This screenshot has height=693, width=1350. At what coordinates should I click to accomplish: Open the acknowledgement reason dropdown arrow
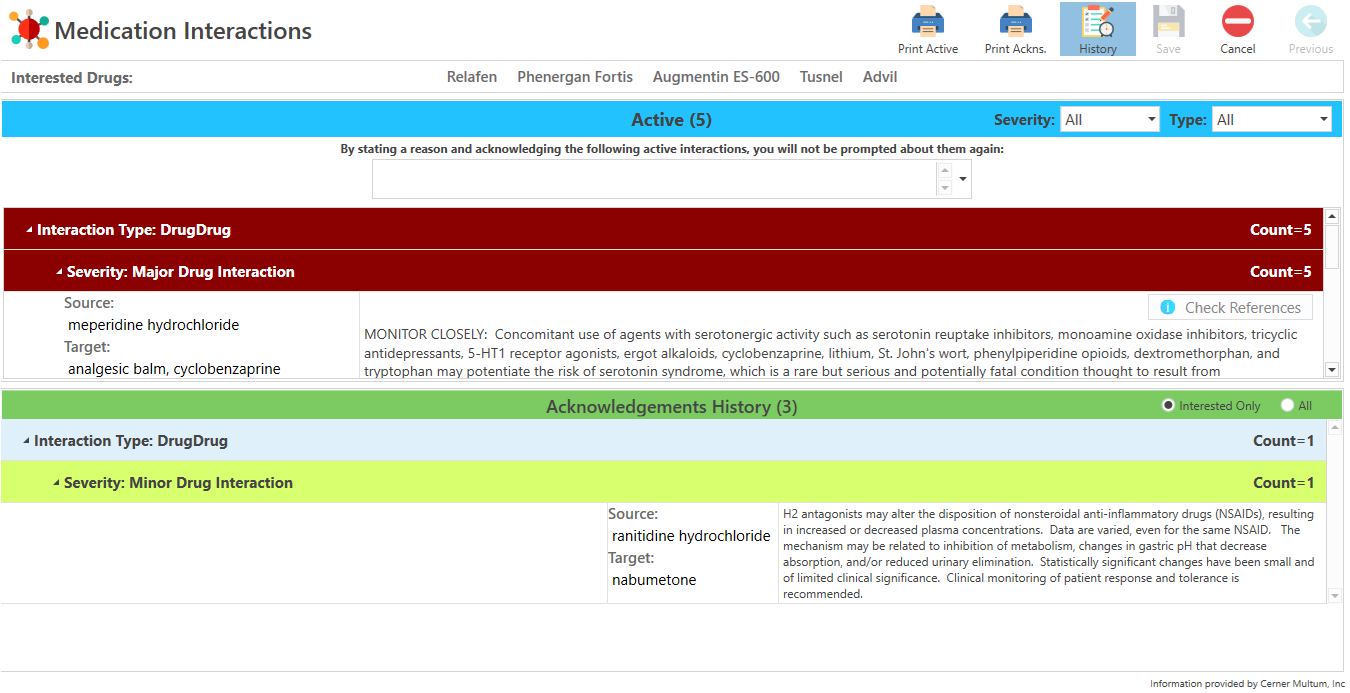click(963, 179)
